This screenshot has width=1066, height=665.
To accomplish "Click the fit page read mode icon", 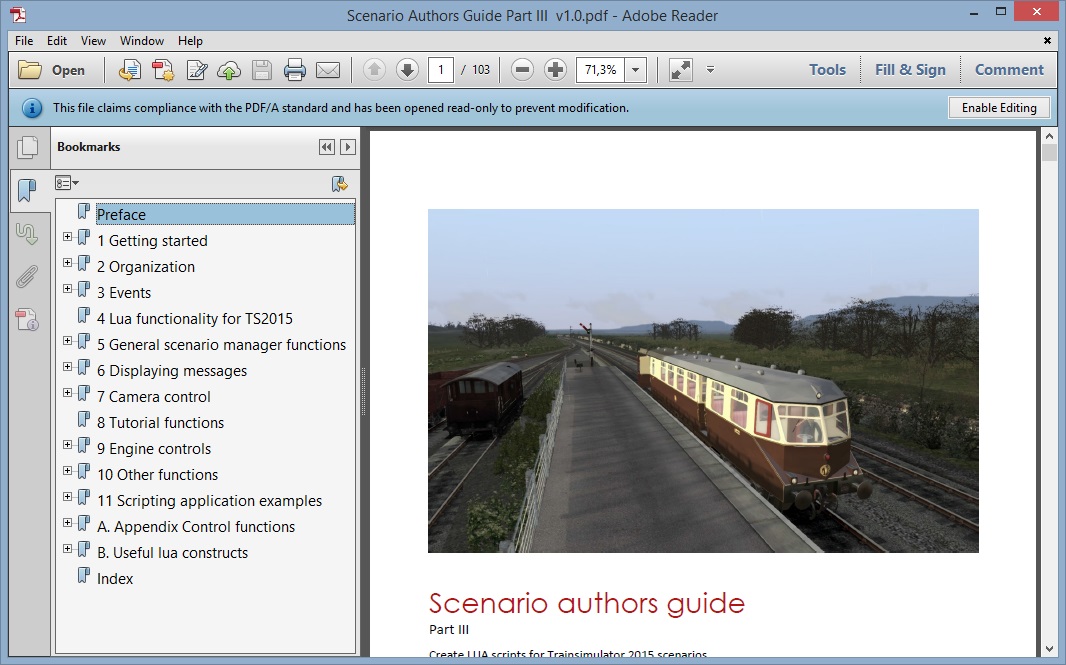I will [681, 69].
